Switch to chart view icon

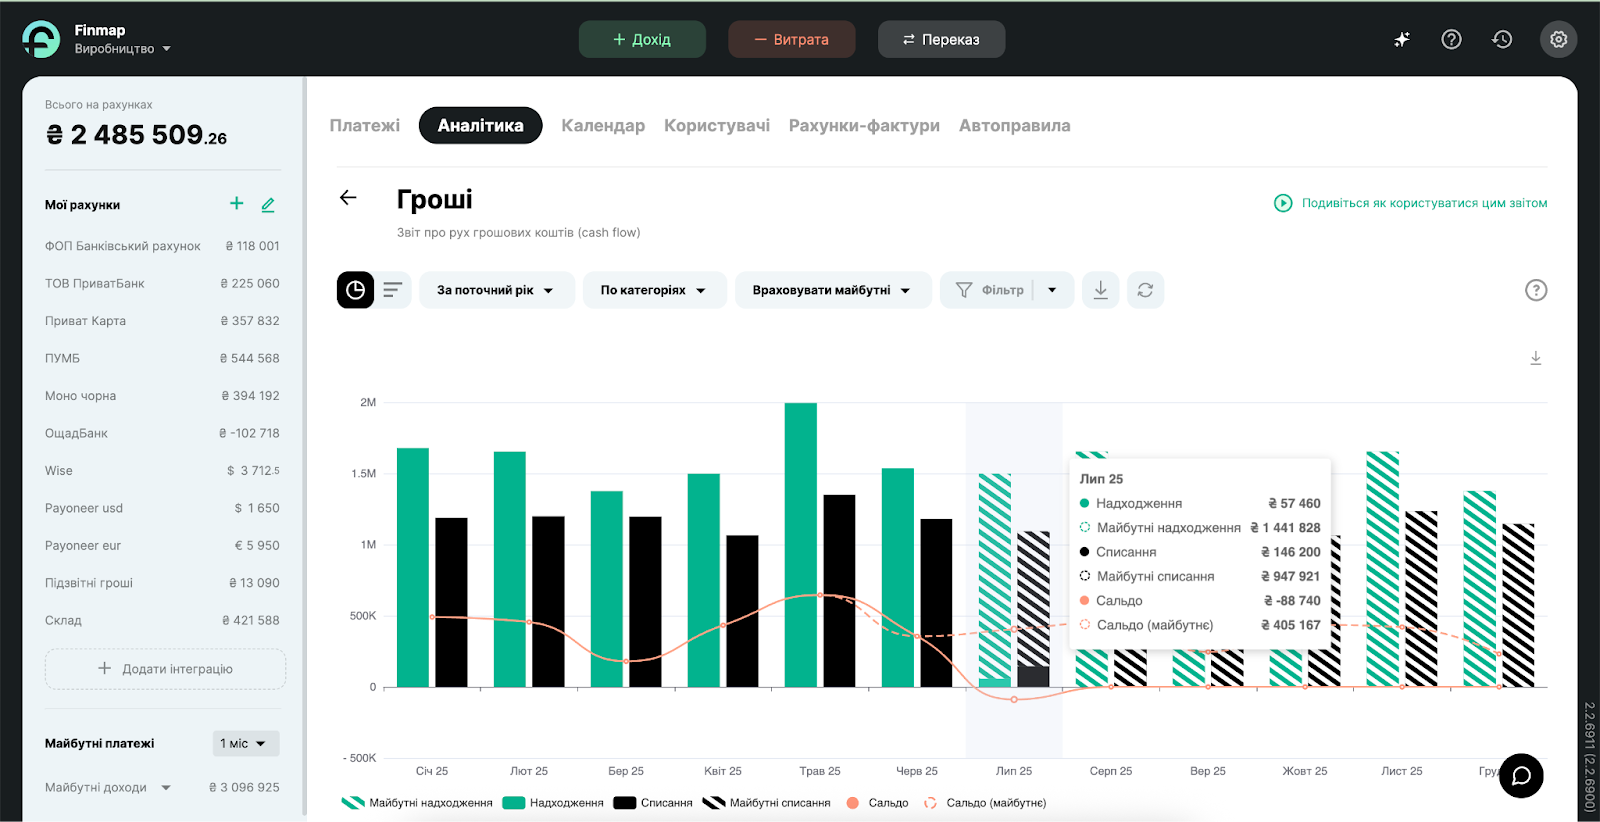(x=355, y=290)
